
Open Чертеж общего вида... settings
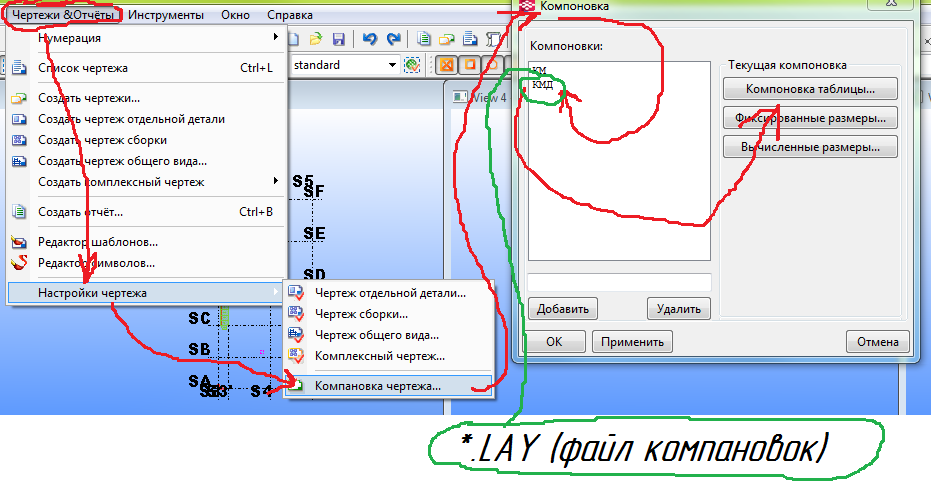388,335
